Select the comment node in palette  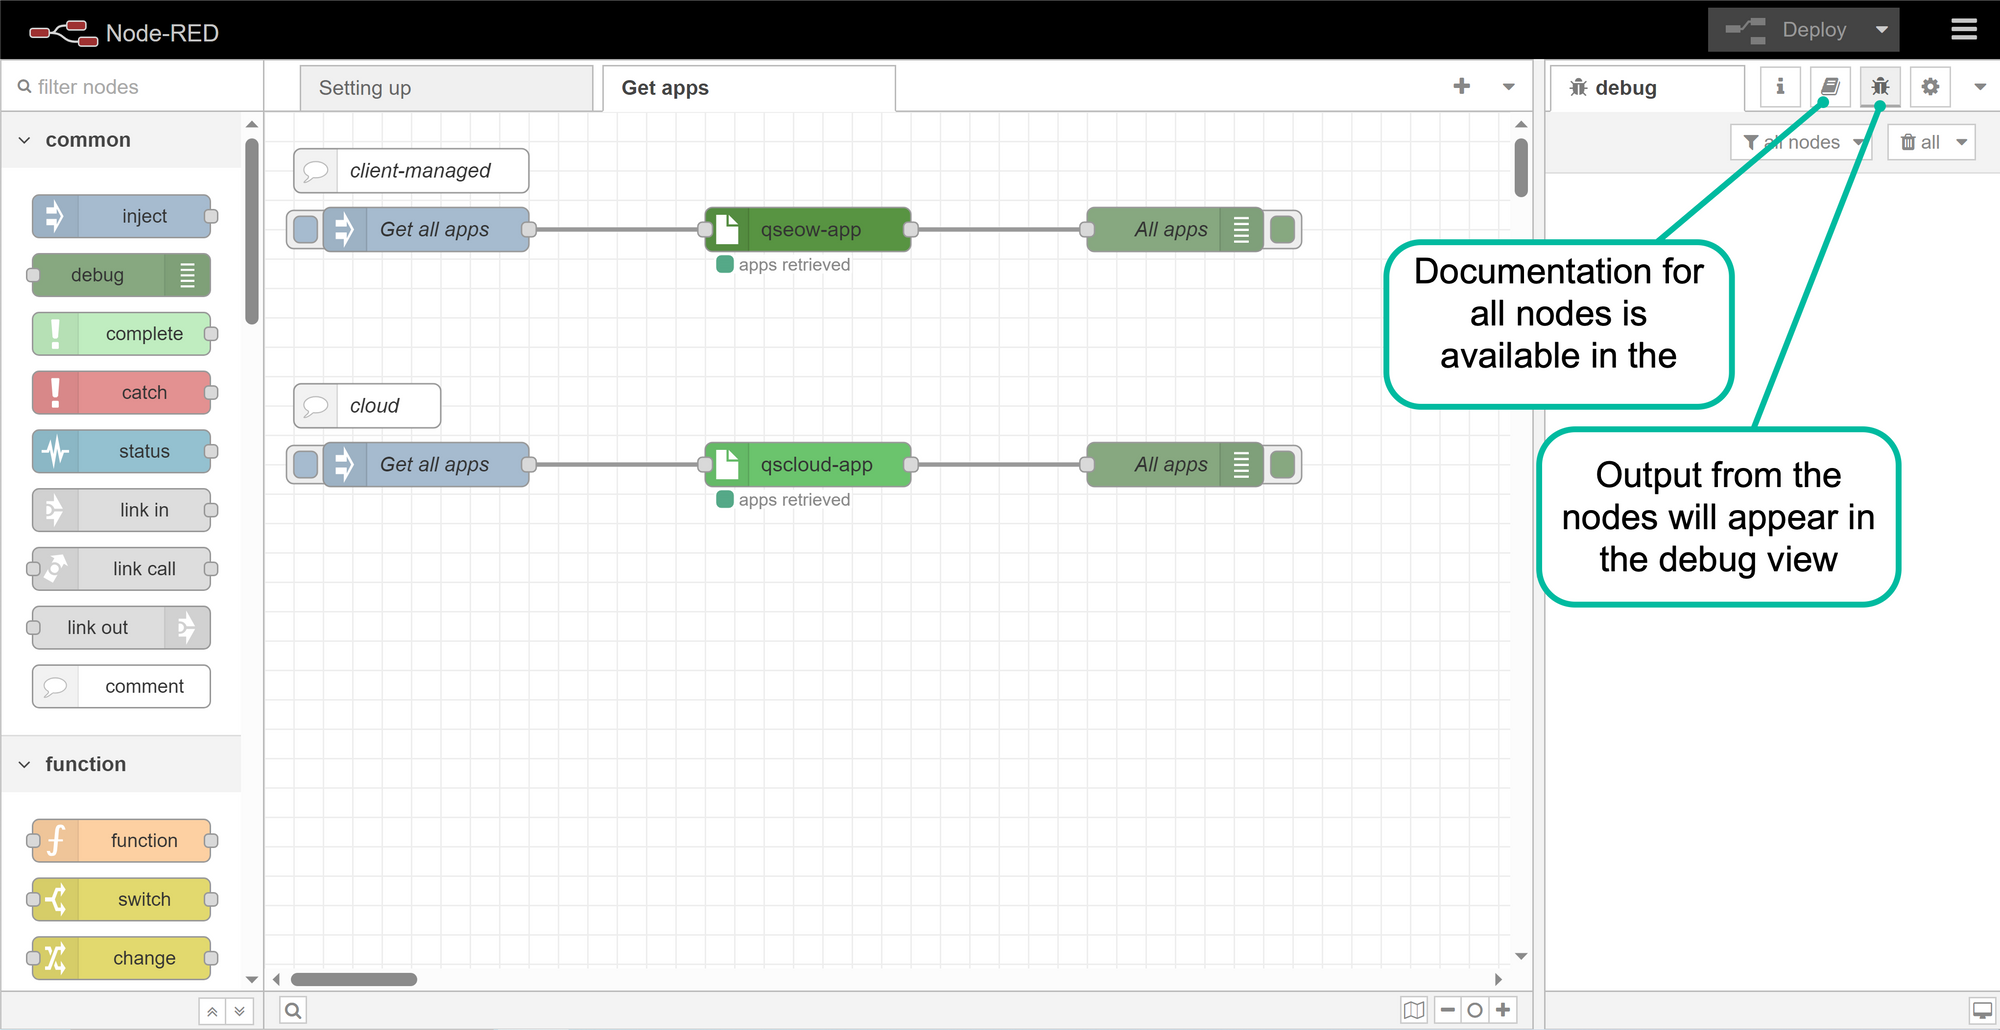pos(121,687)
